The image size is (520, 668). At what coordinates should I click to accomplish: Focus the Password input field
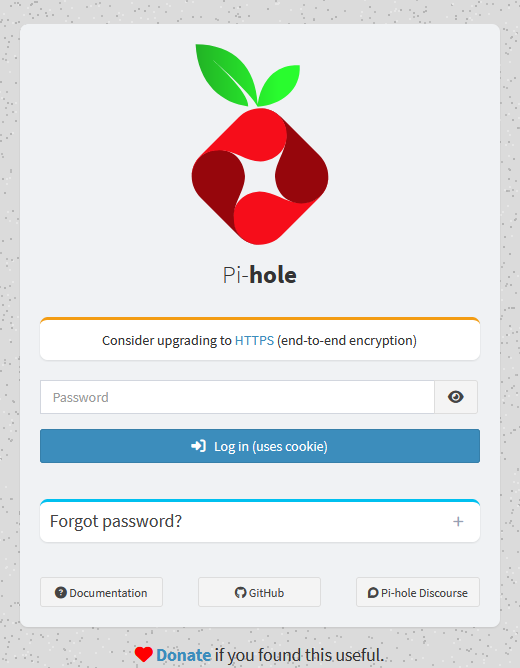(x=237, y=397)
